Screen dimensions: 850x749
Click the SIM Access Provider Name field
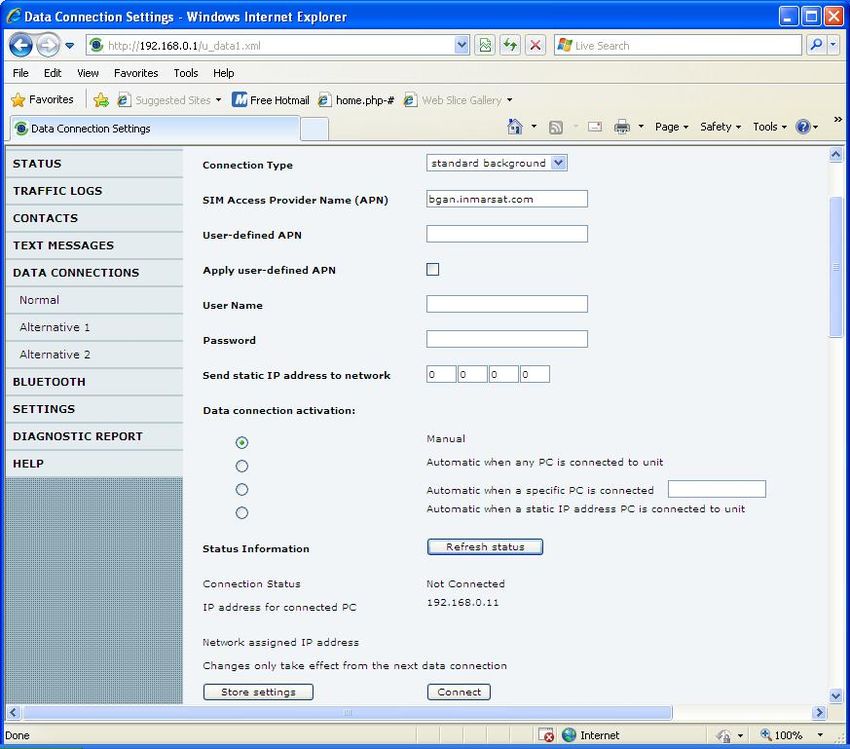click(507, 199)
